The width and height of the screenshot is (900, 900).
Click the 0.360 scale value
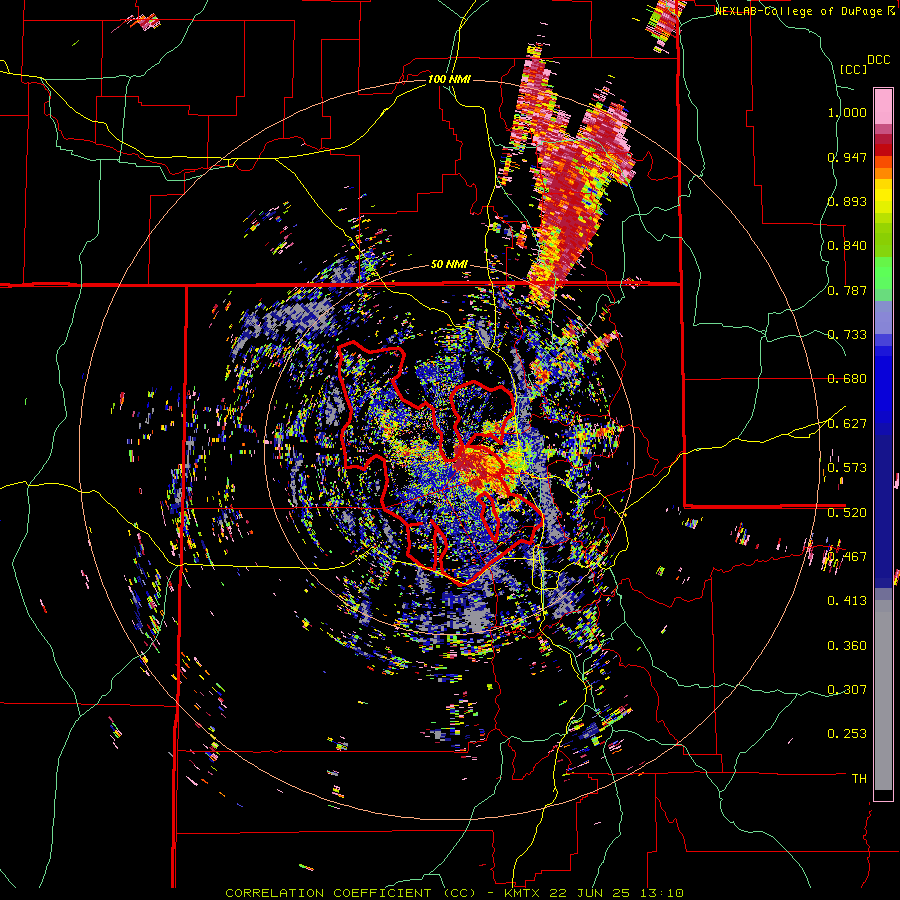click(x=847, y=646)
